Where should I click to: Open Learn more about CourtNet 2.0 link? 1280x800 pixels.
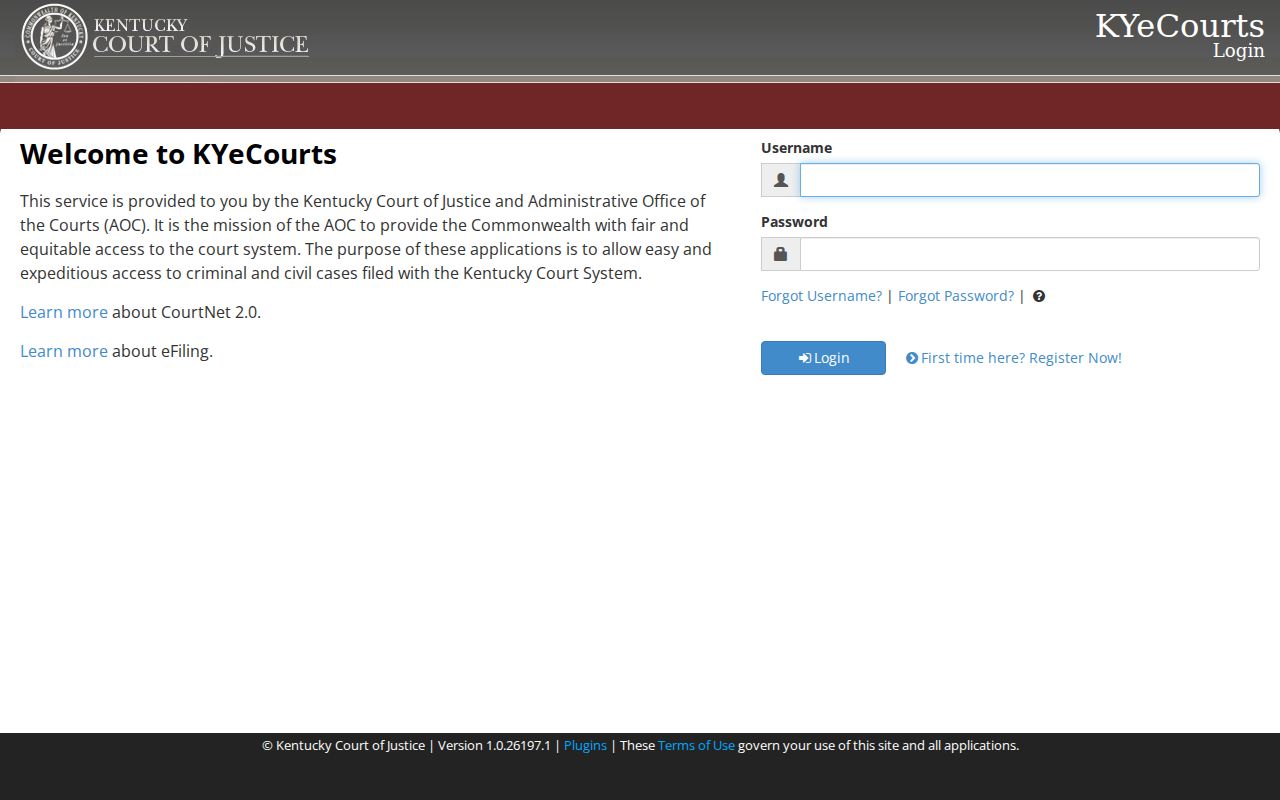(x=64, y=312)
